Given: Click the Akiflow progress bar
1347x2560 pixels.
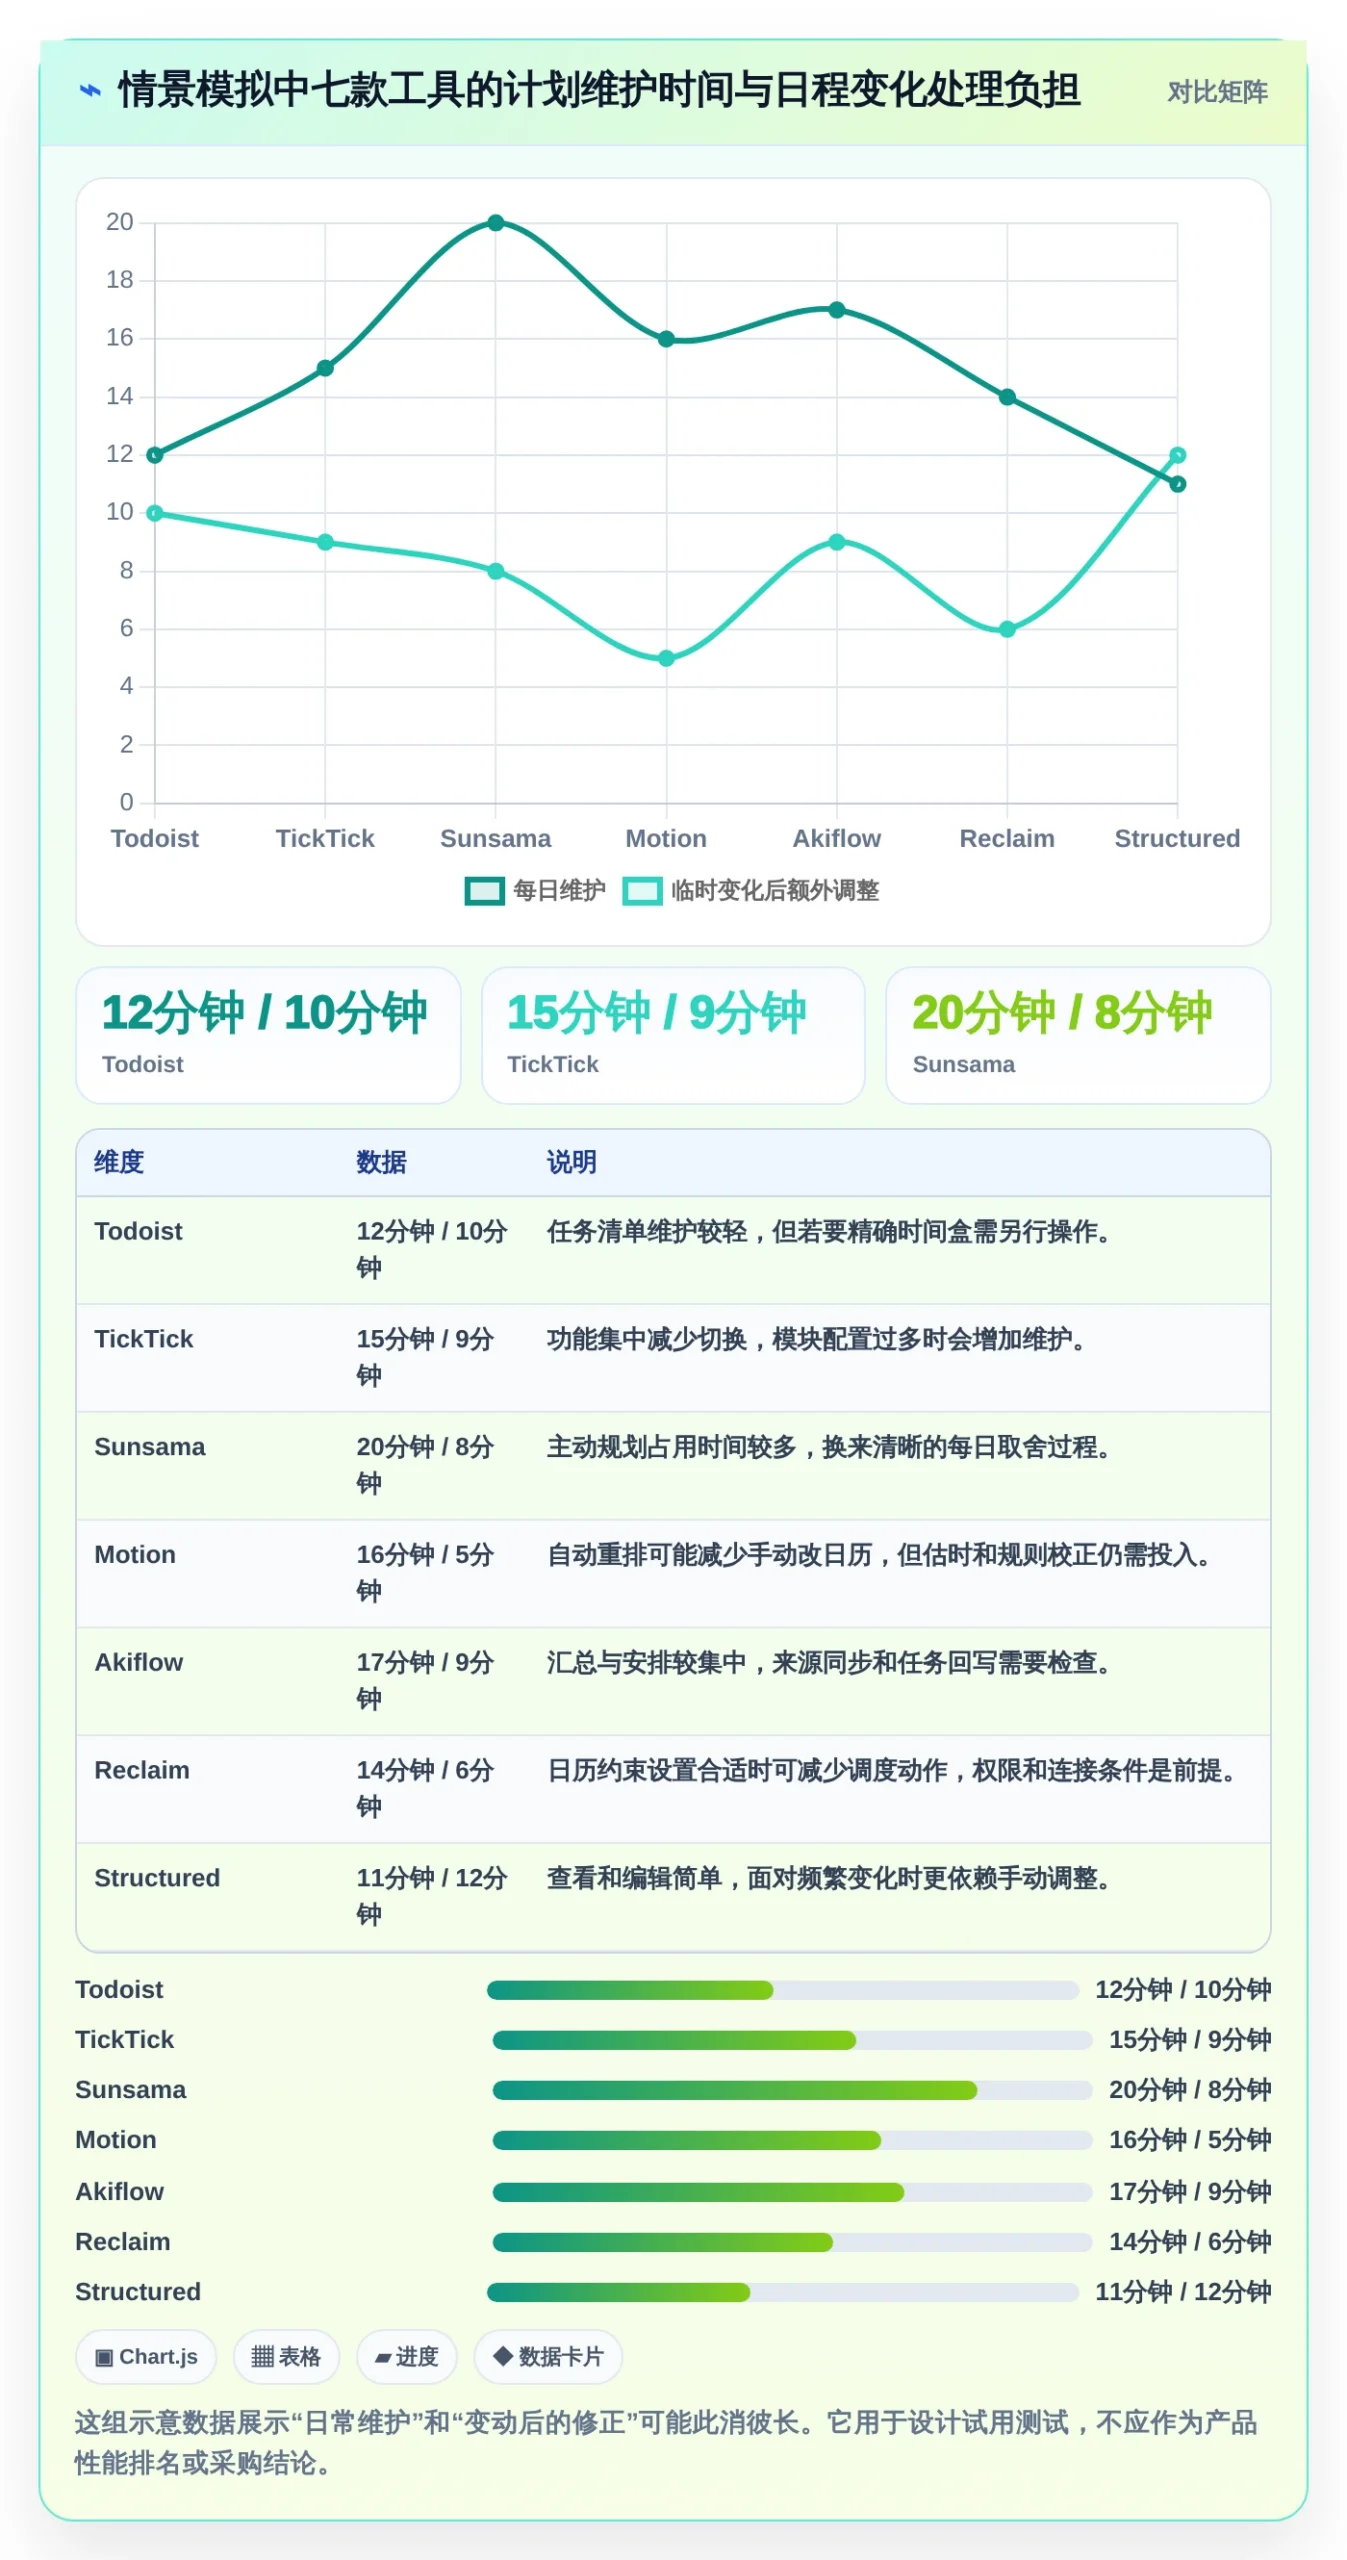Looking at the screenshot, I should (792, 2192).
